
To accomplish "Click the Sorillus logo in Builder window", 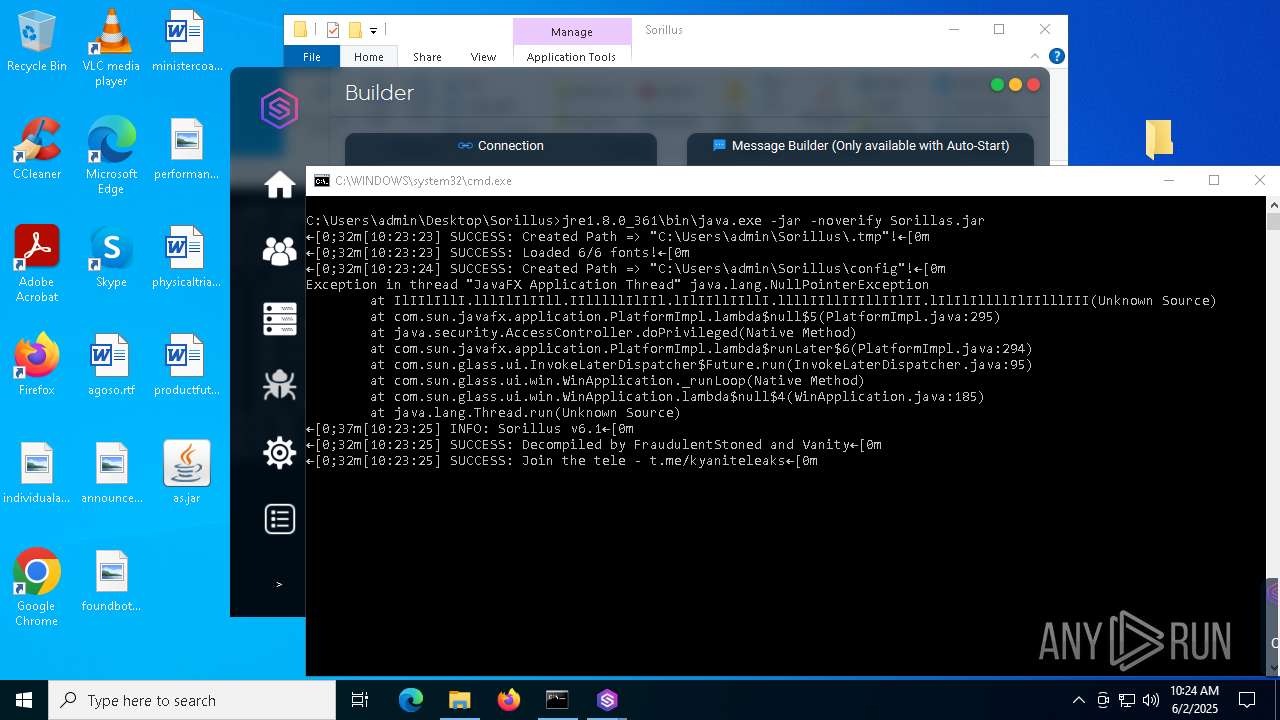I will [279, 108].
